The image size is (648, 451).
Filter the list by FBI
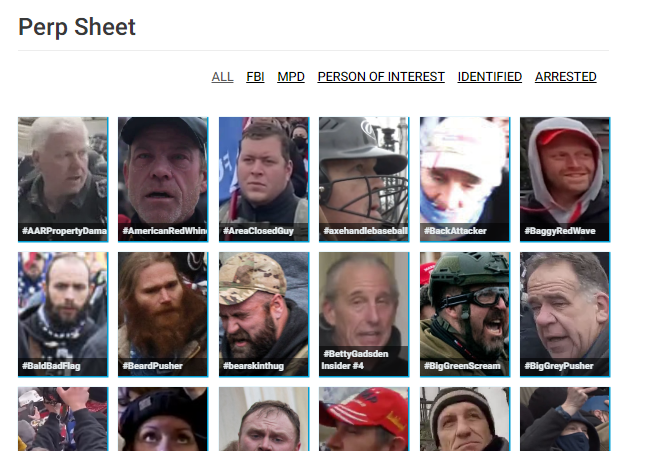pos(255,77)
